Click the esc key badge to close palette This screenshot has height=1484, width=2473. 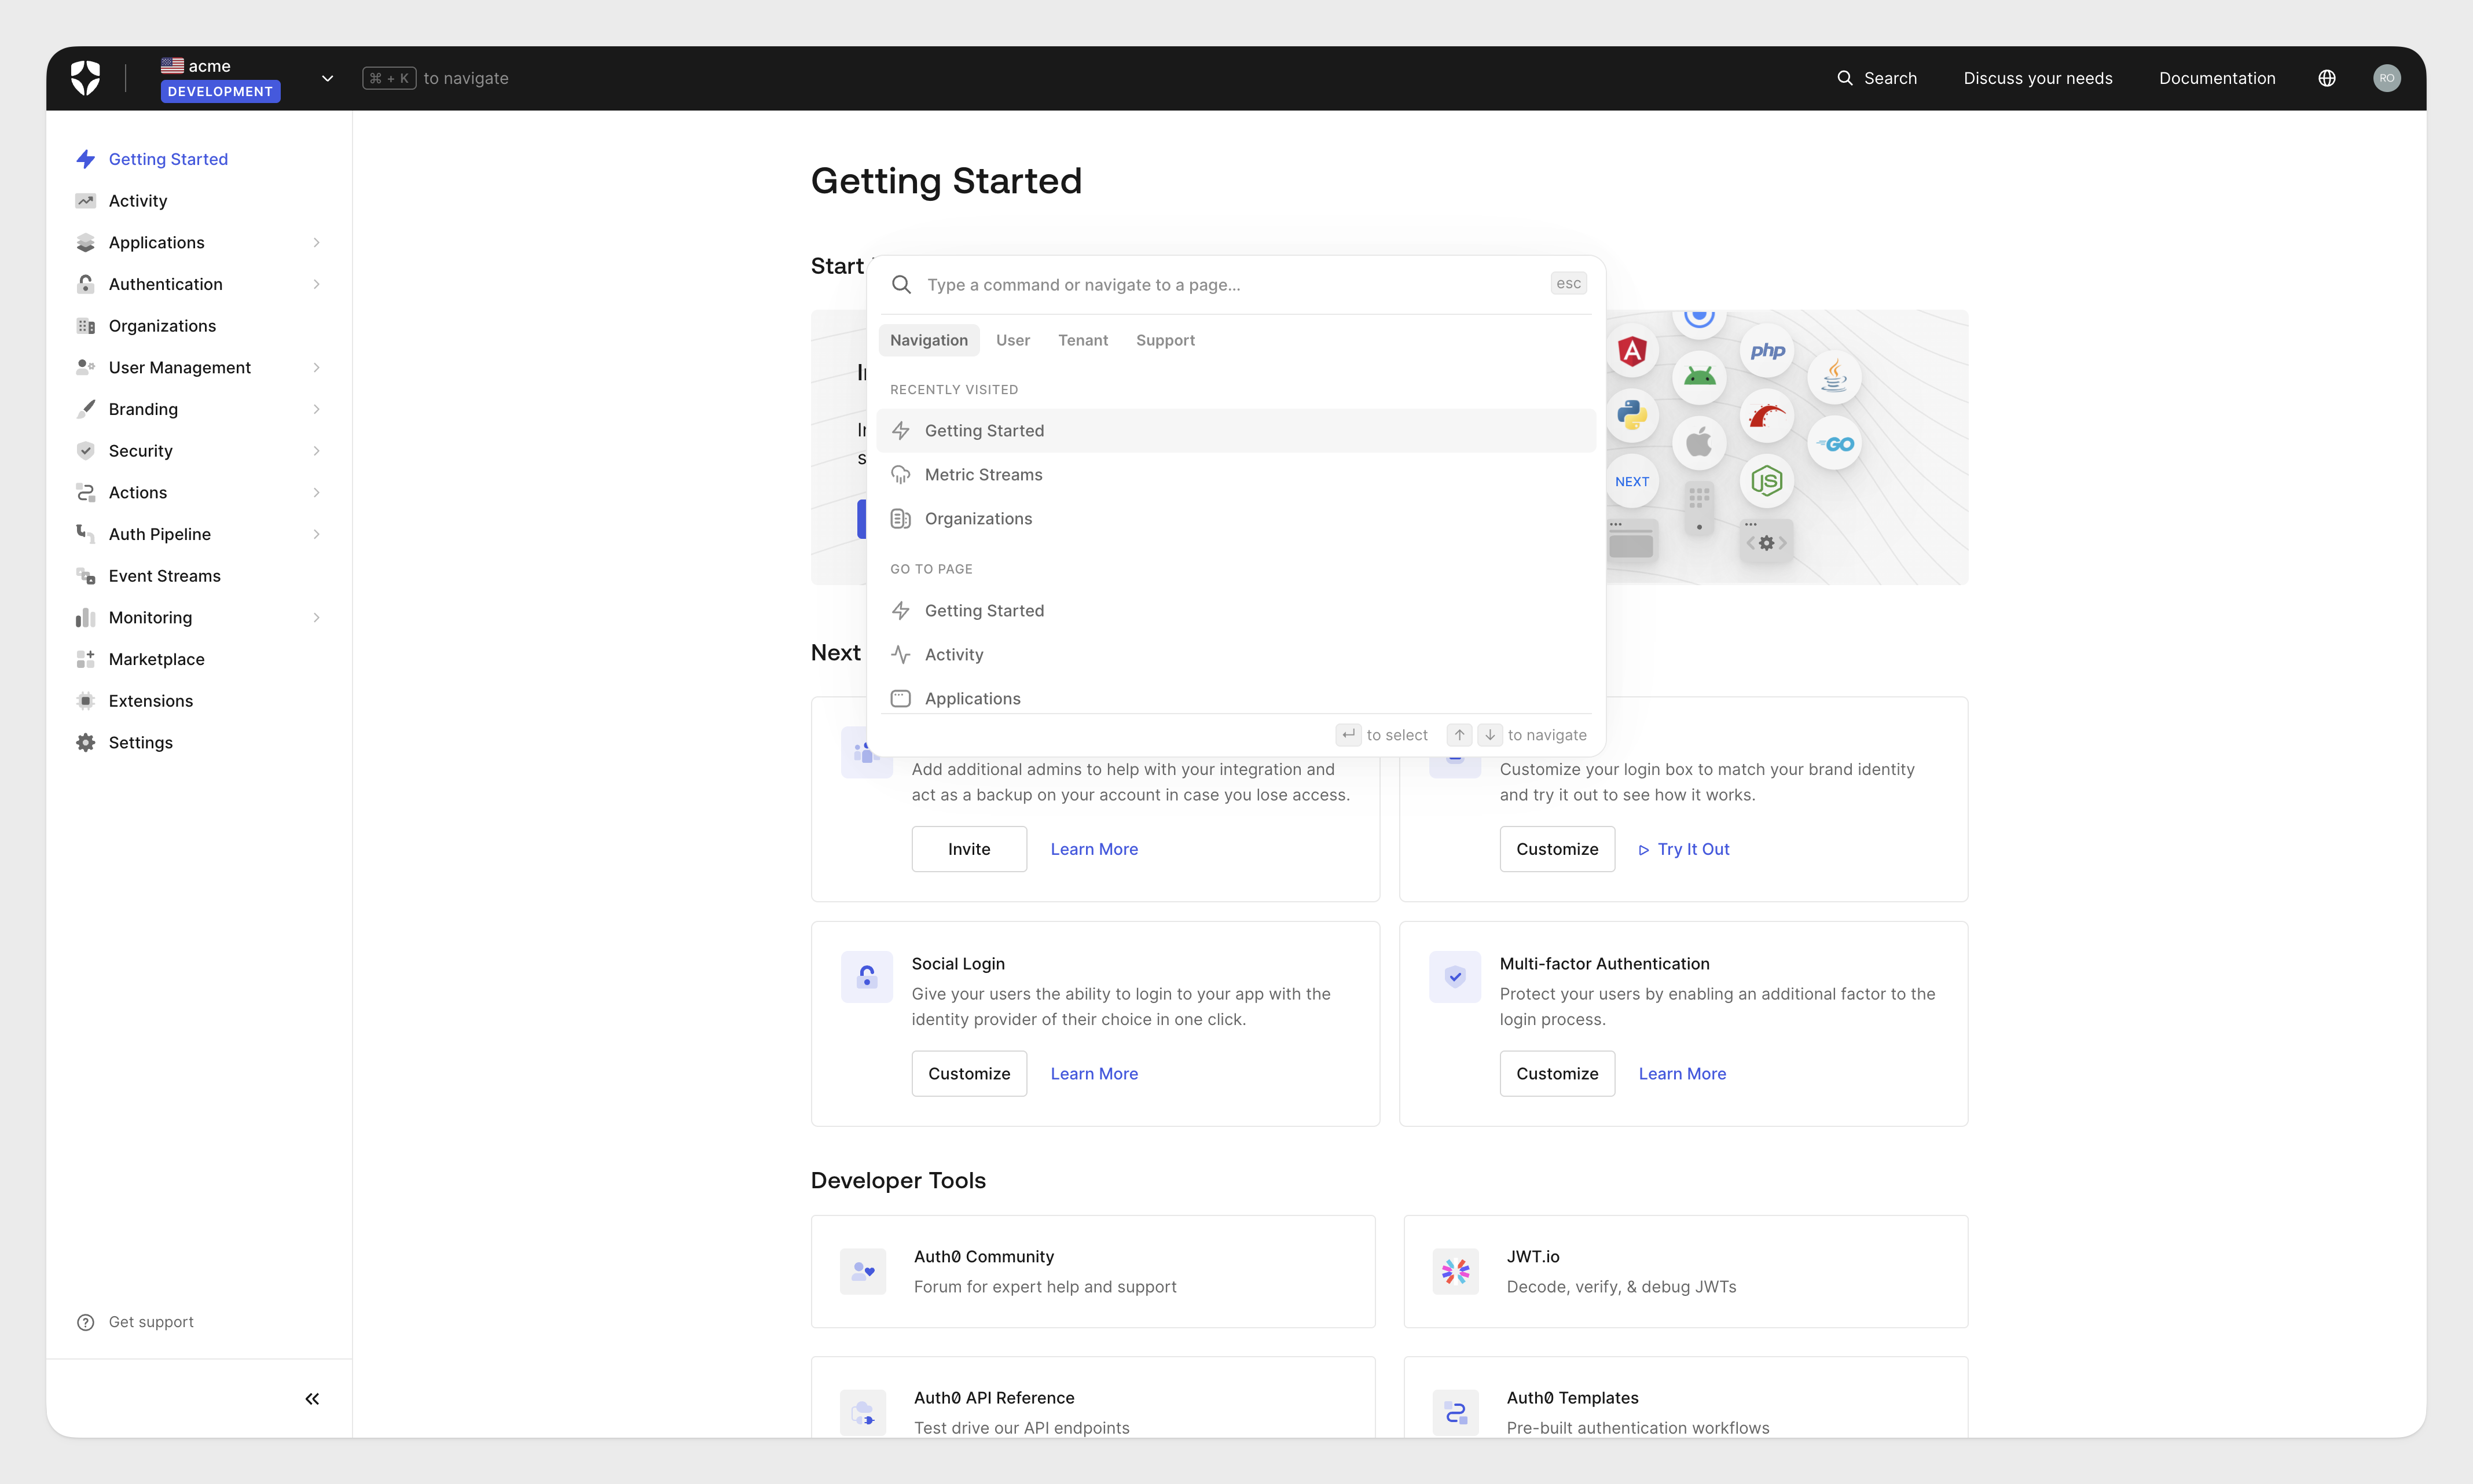click(1568, 284)
